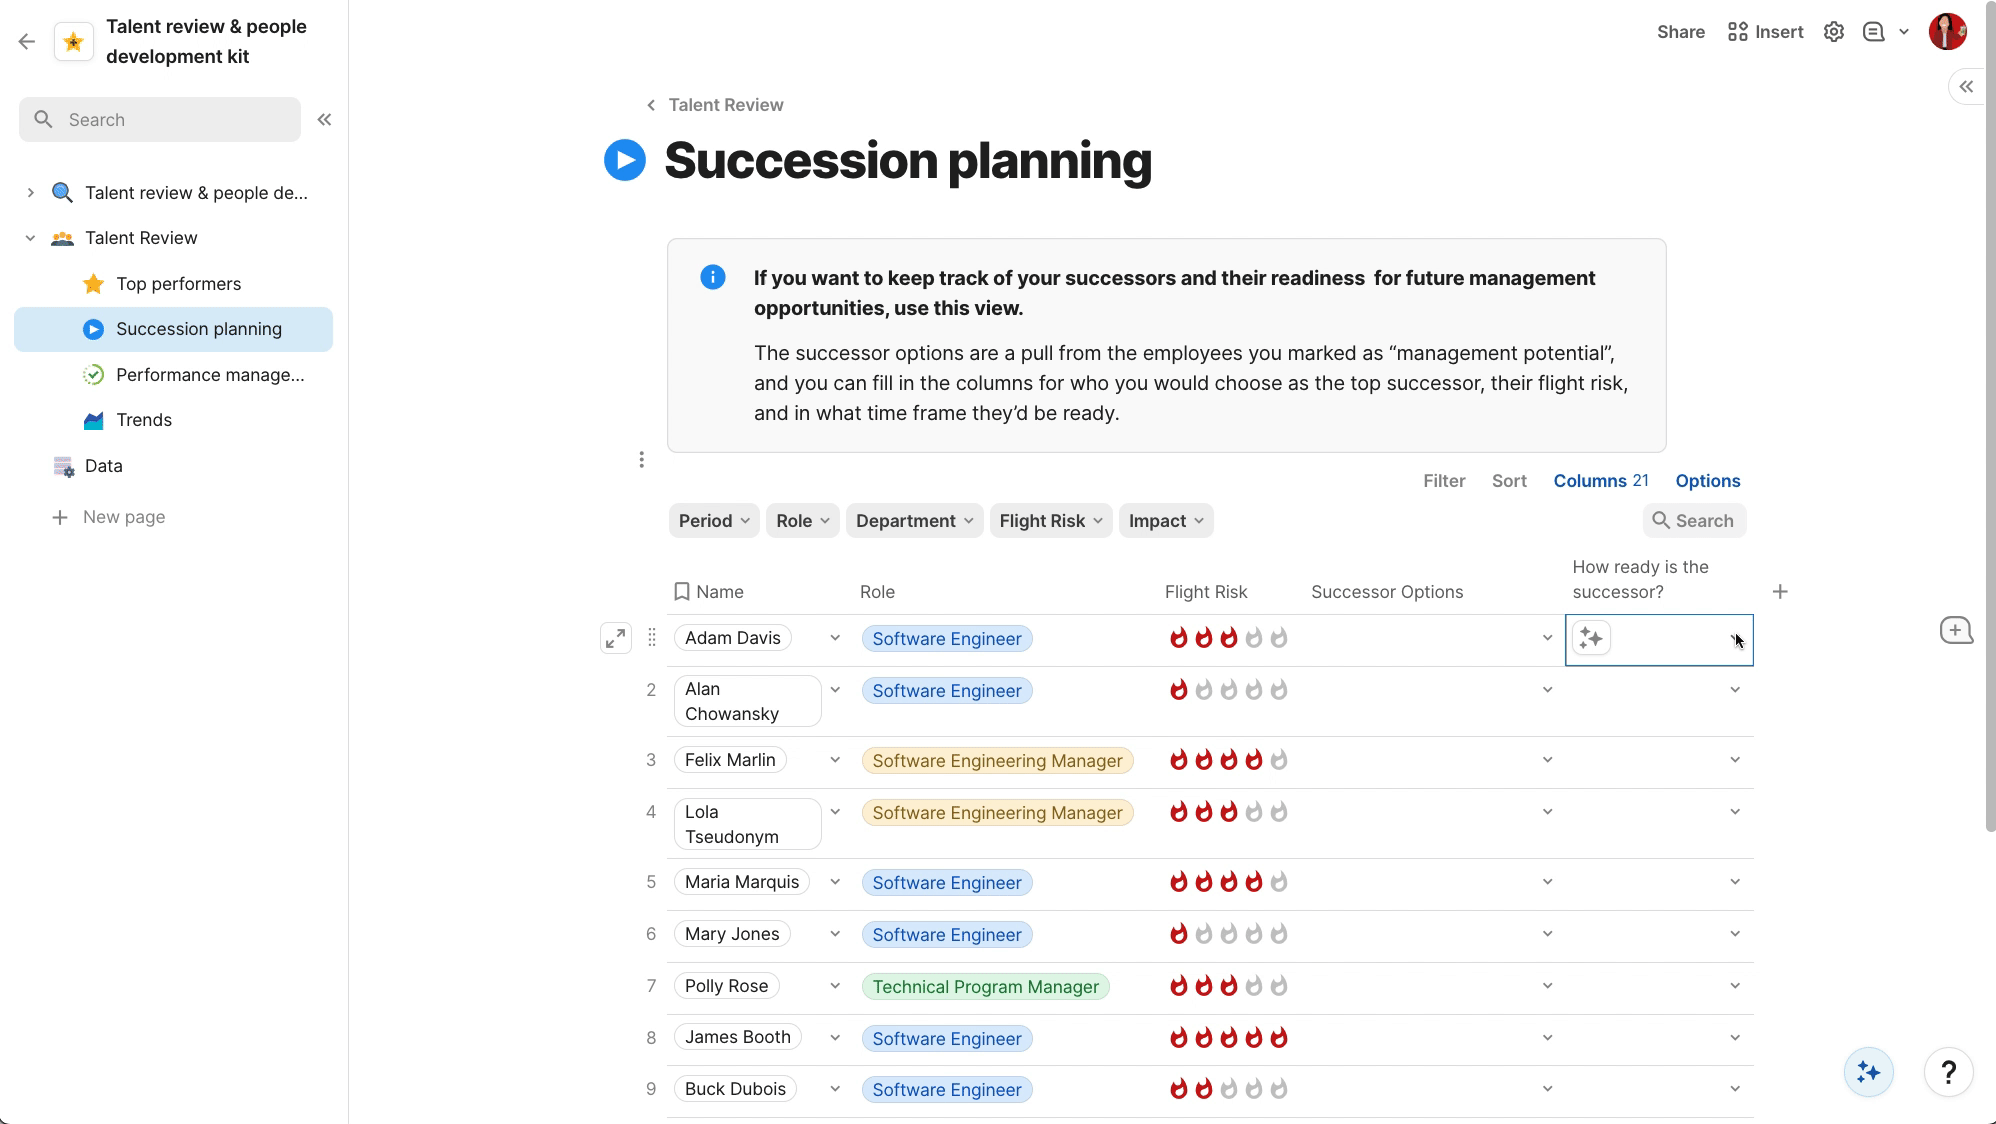Open the Period filter dropdown

714,521
